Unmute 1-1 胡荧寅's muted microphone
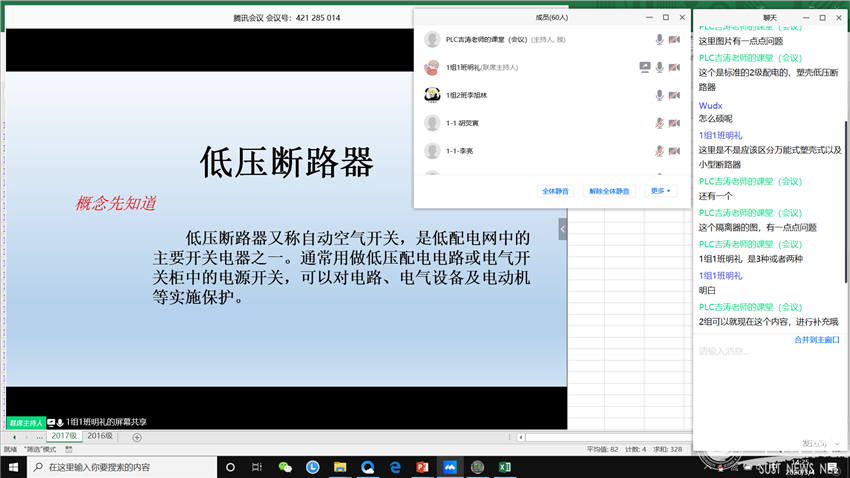 point(659,123)
